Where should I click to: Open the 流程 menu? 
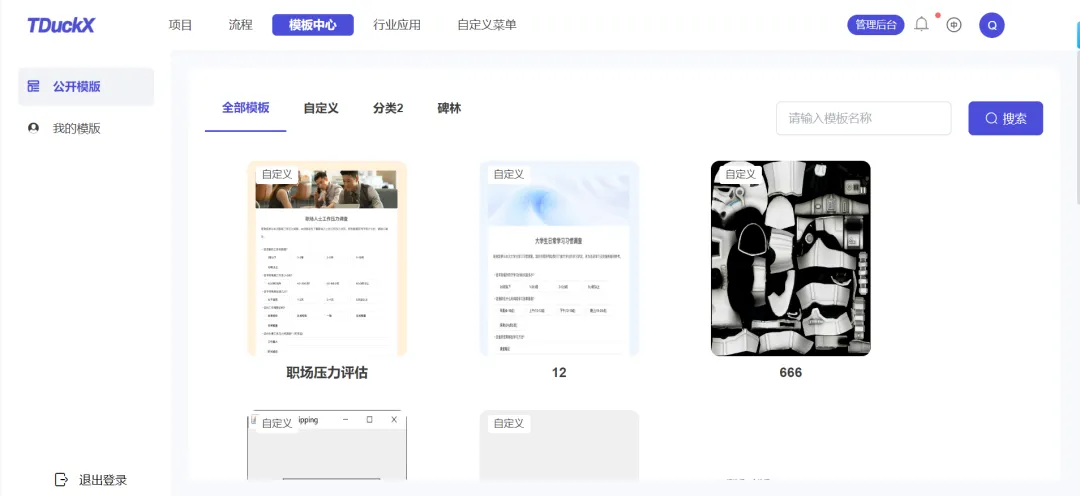(240, 25)
